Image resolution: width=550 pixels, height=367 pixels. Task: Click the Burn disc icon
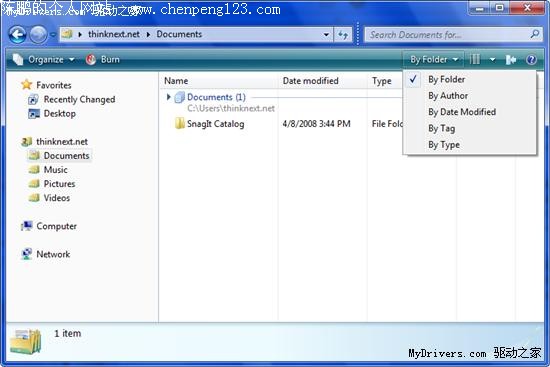[91, 60]
